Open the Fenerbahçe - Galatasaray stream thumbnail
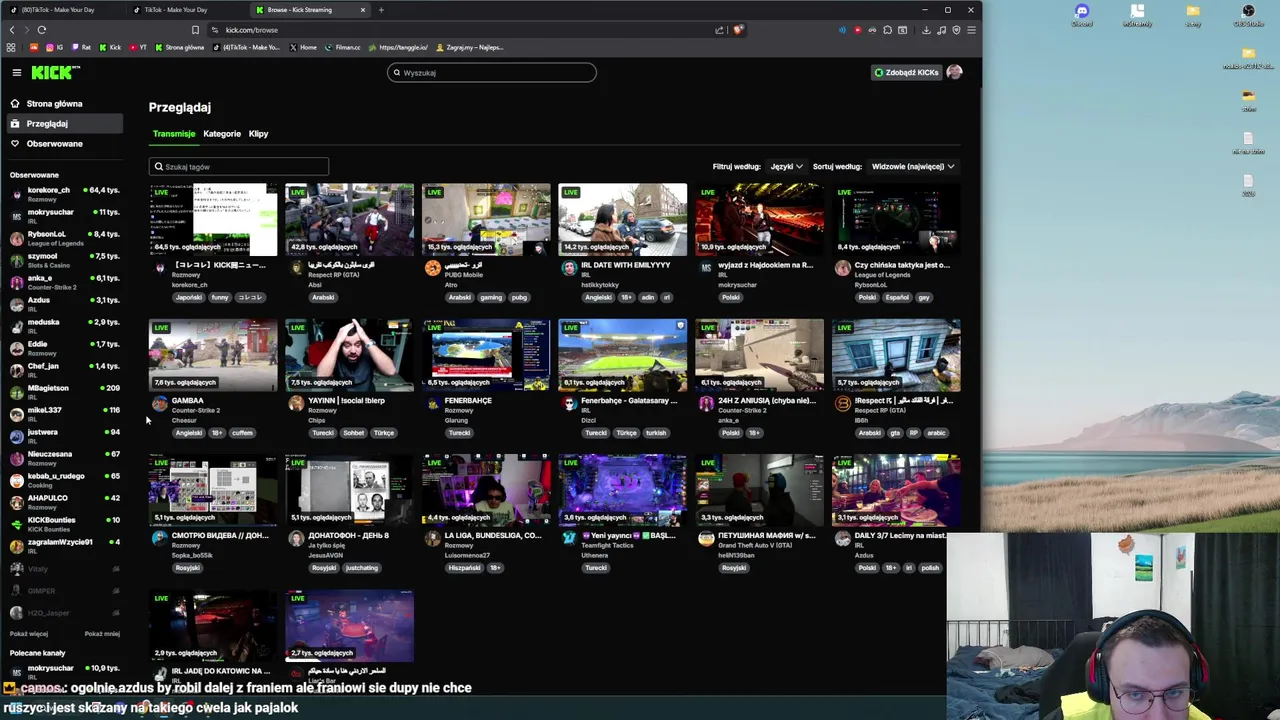Image resolution: width=1280 pixels, height=720 pixels. tap(622, 355)
